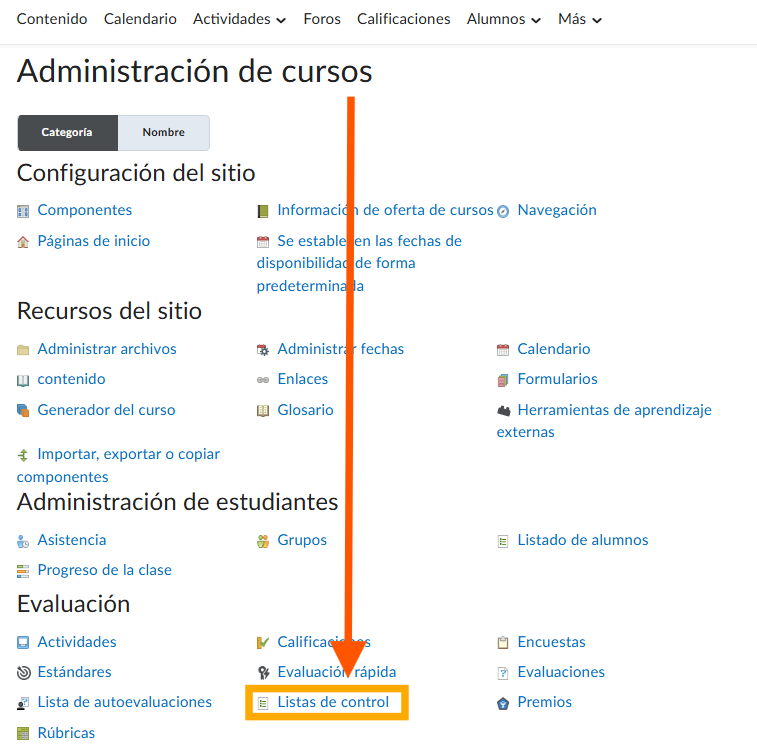Viewport: 757px width, 751px height.
Task: Click the Componentes icon
Action: coord(23,211)
